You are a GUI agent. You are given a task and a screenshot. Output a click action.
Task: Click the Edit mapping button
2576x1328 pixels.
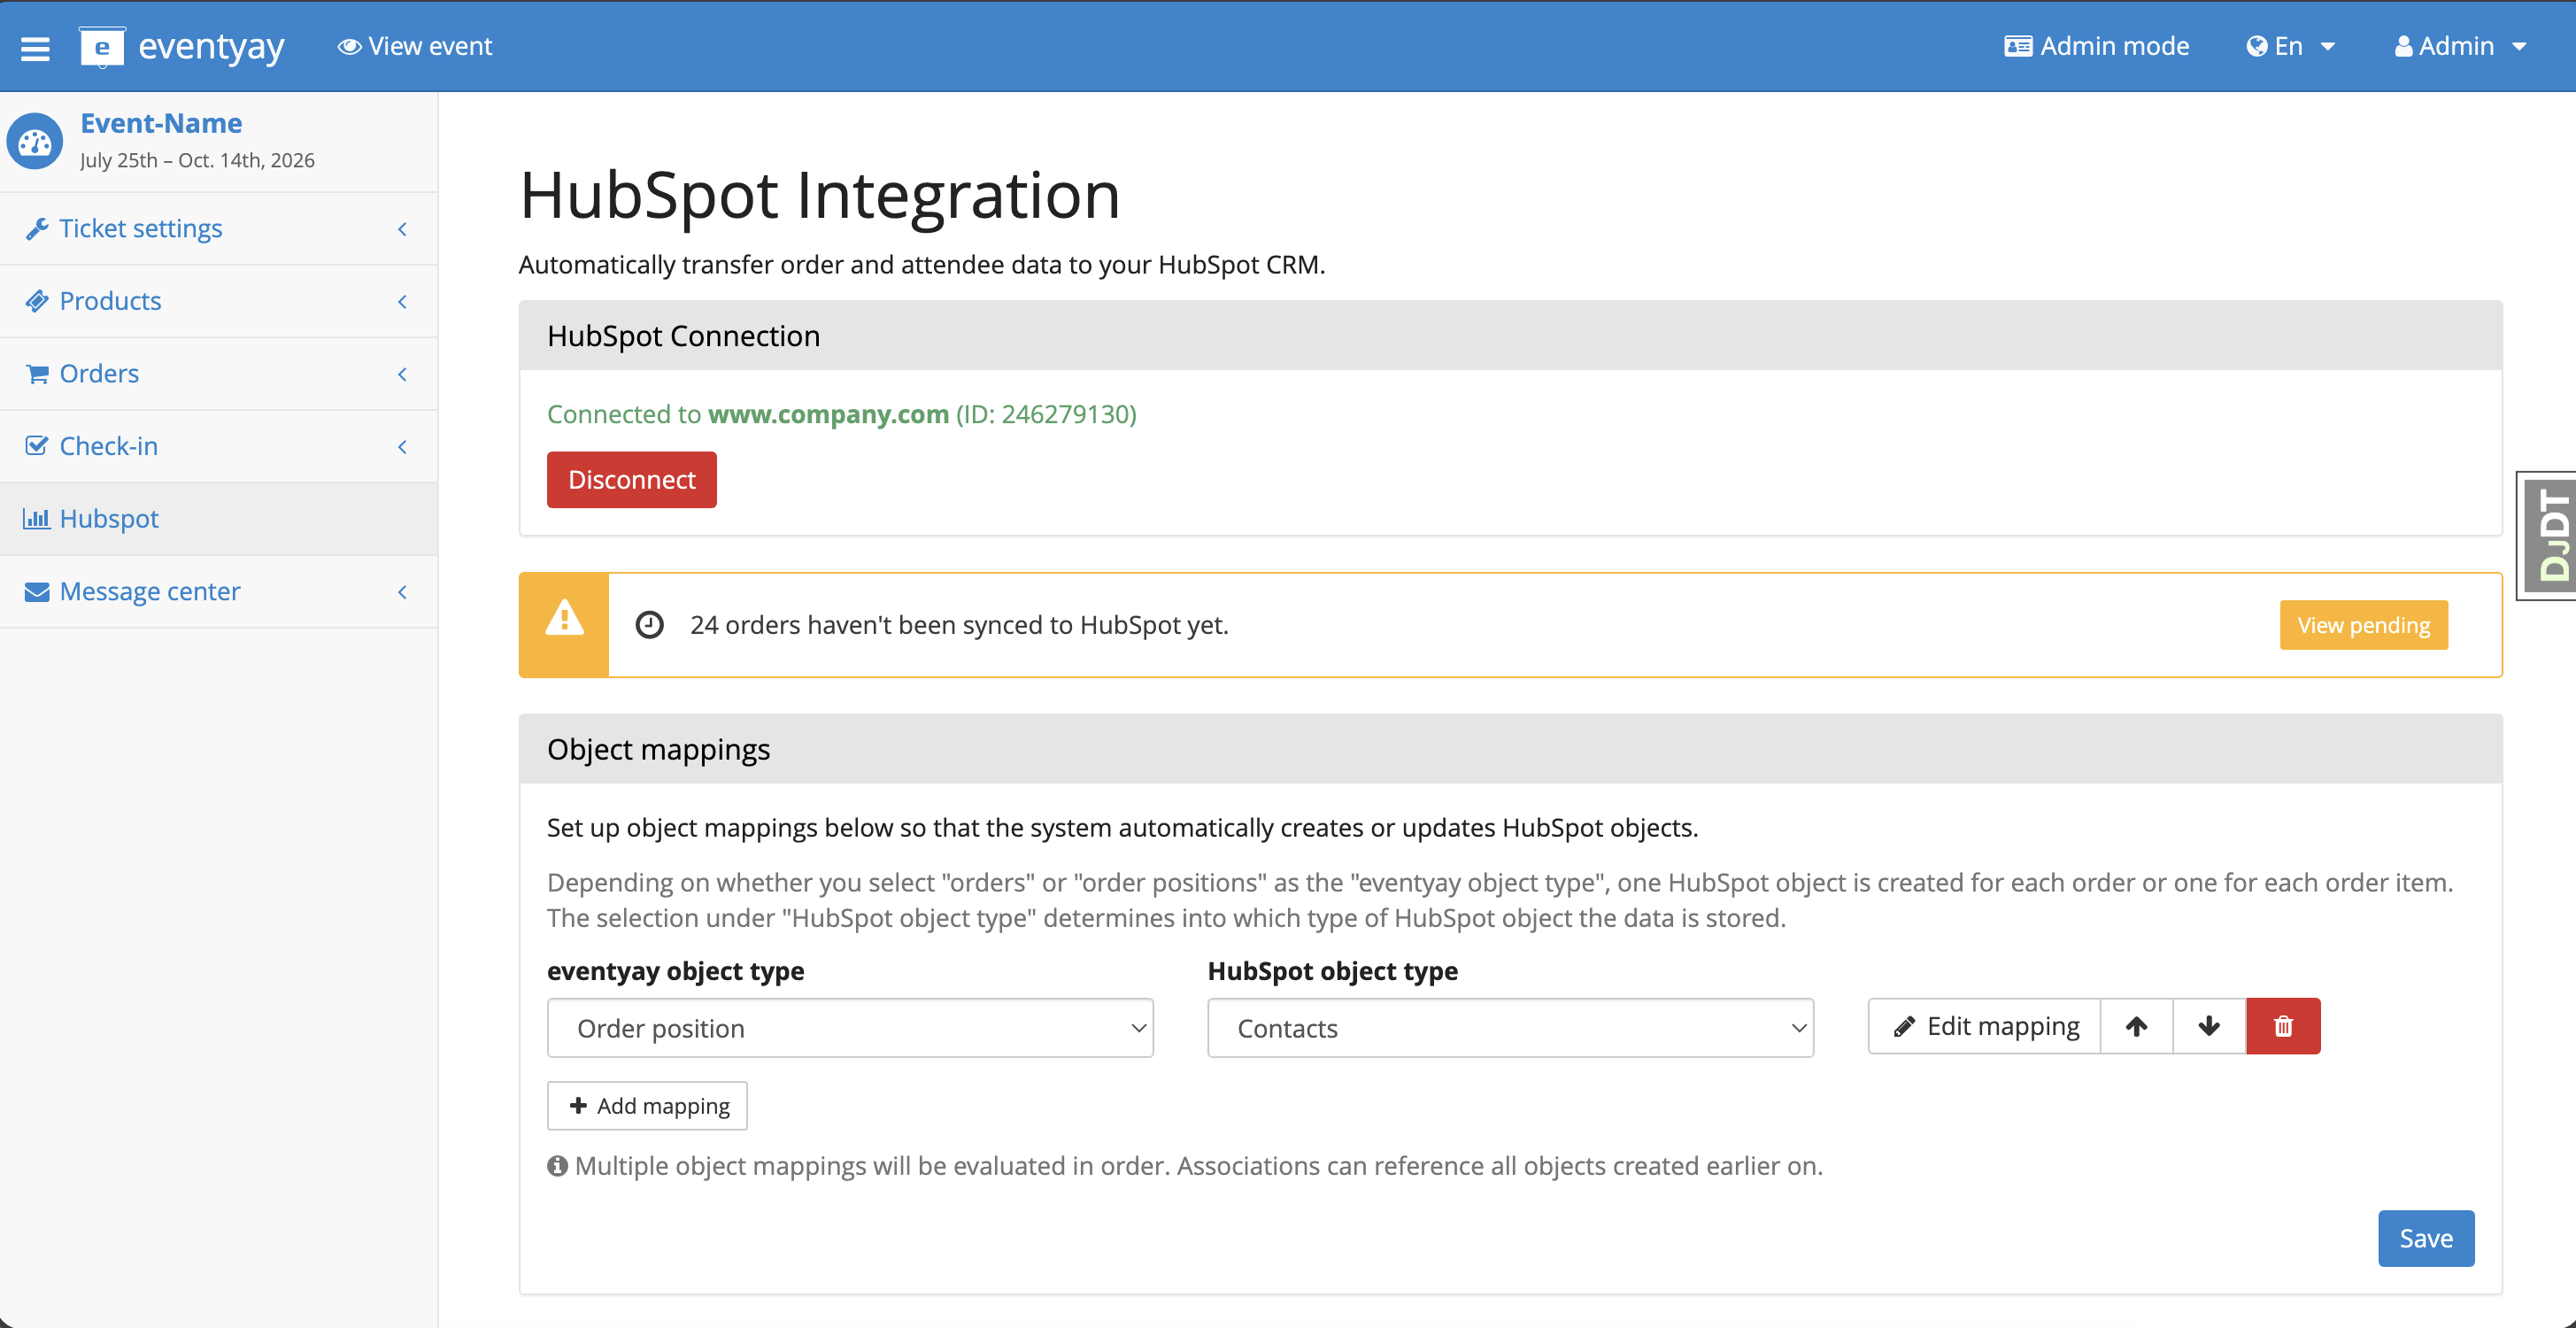(x=1984, y=1026)
